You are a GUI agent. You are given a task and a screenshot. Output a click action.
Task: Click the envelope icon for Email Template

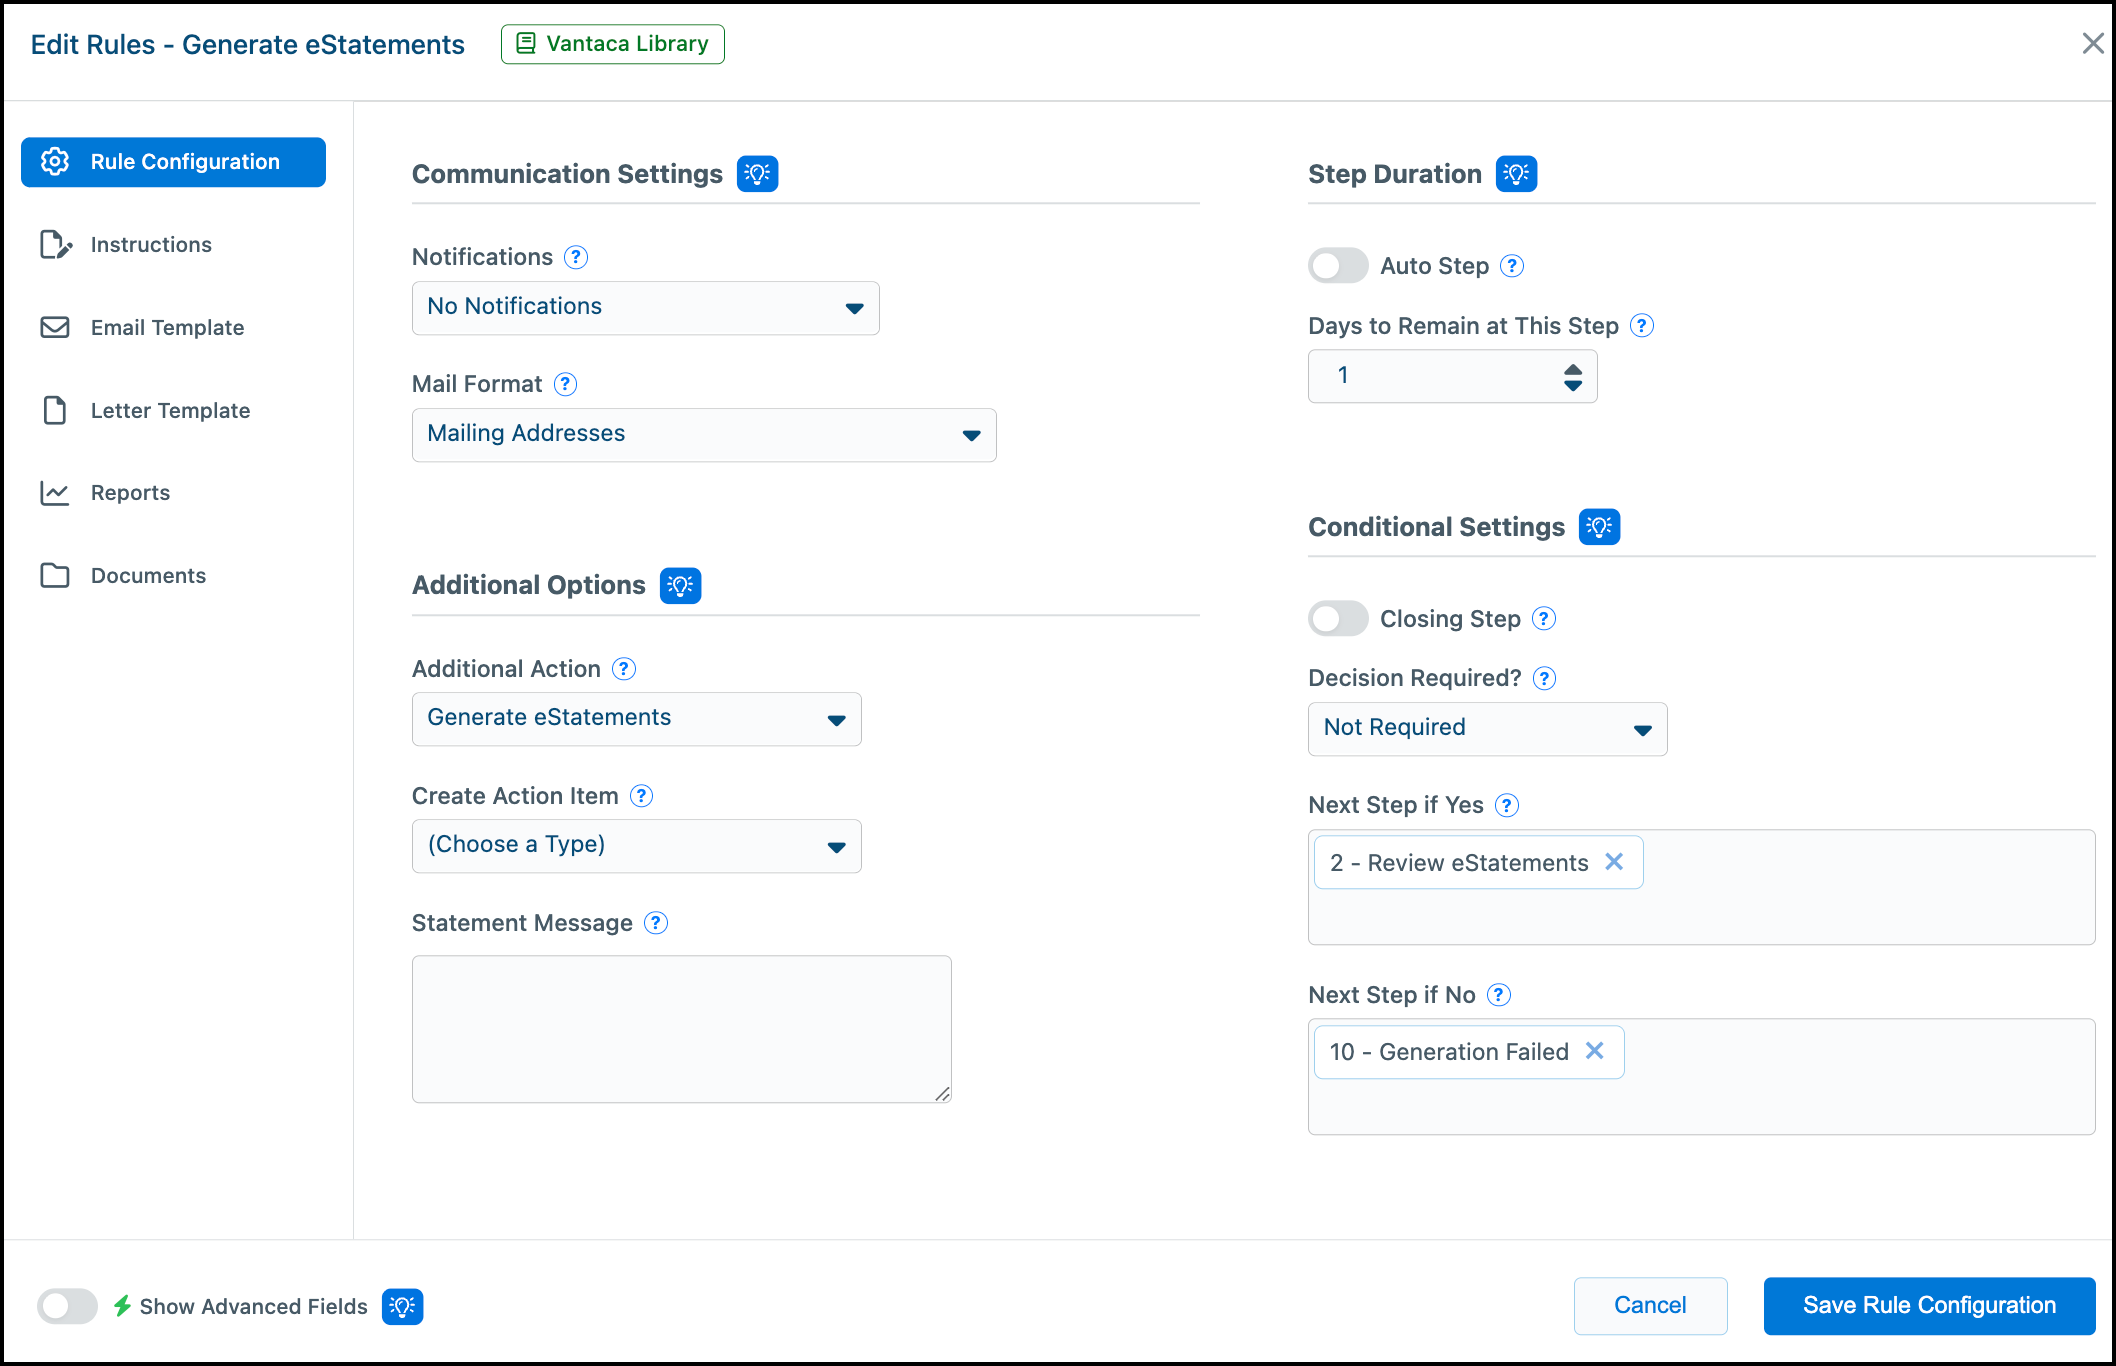tap(55, 327)
